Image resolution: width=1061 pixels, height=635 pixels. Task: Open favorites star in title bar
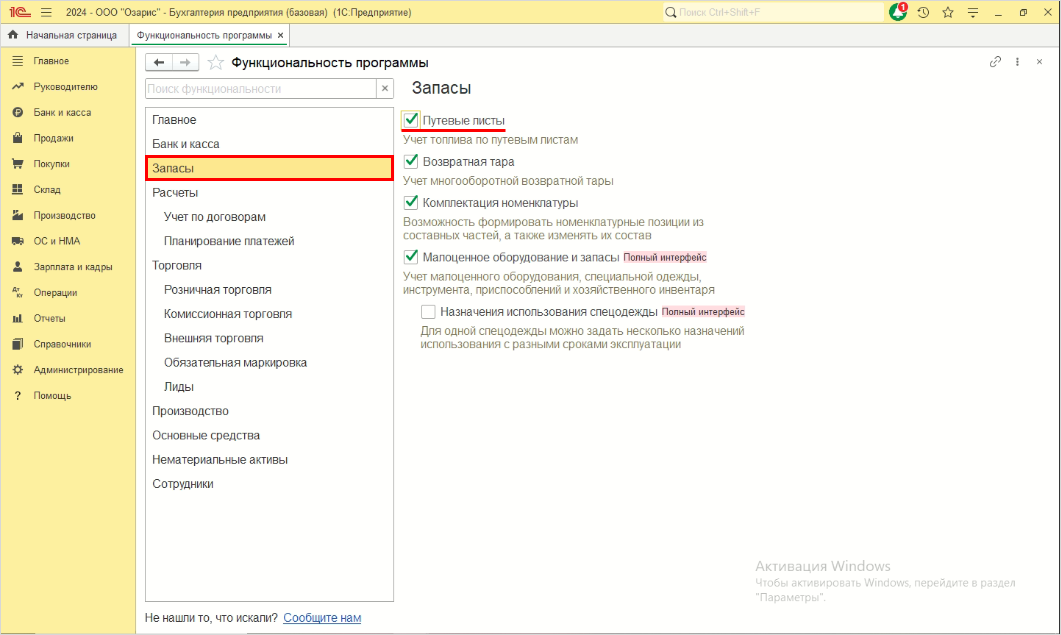click(948, 12)
